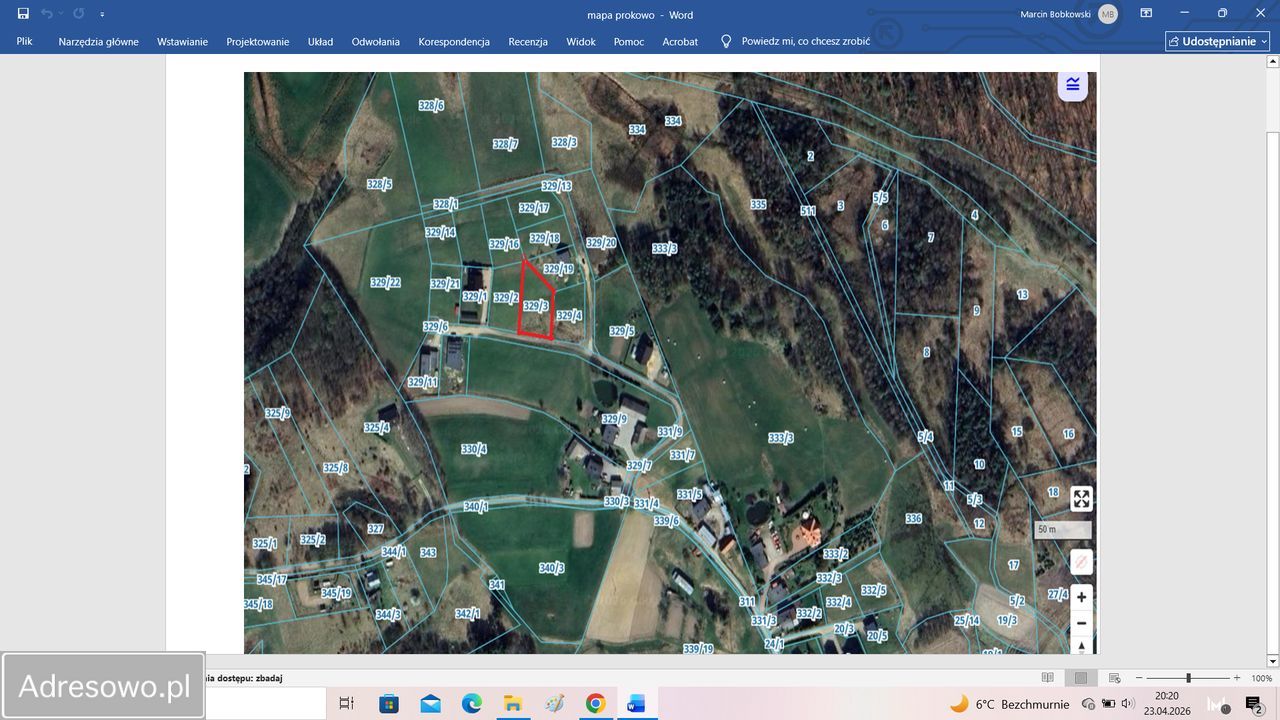Open the Plik tab
Screen dimensions: 1280x720
pos(25,41)
